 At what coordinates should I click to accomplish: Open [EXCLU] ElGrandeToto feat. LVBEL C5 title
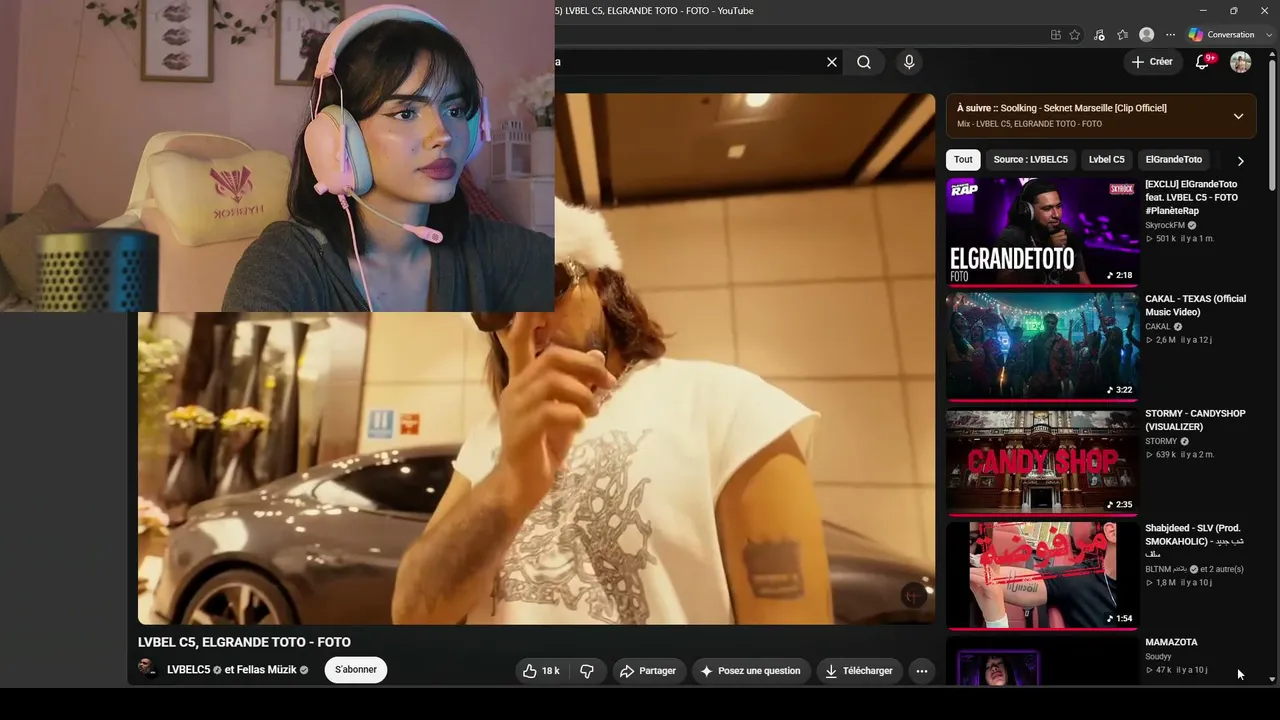pos(1191,198)
